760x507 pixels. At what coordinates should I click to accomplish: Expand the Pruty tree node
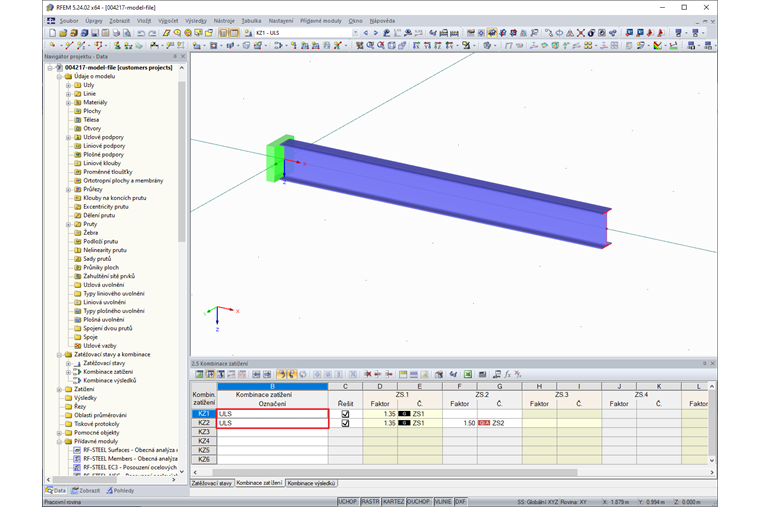[68, 224]
